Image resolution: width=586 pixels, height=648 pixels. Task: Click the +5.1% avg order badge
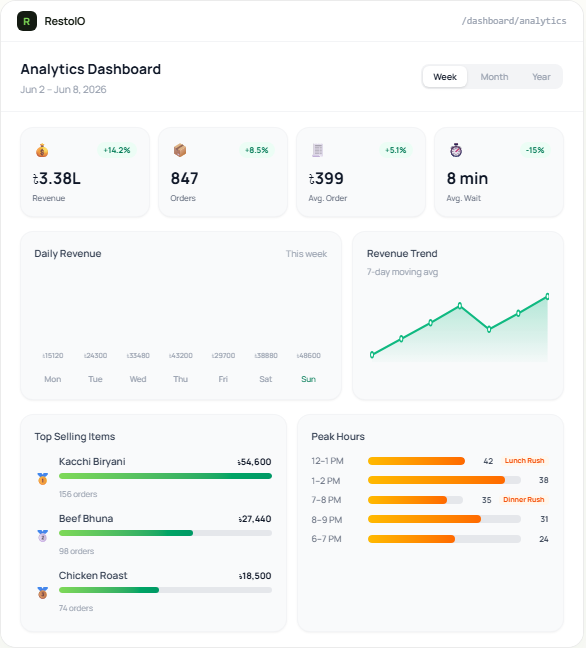395,150
